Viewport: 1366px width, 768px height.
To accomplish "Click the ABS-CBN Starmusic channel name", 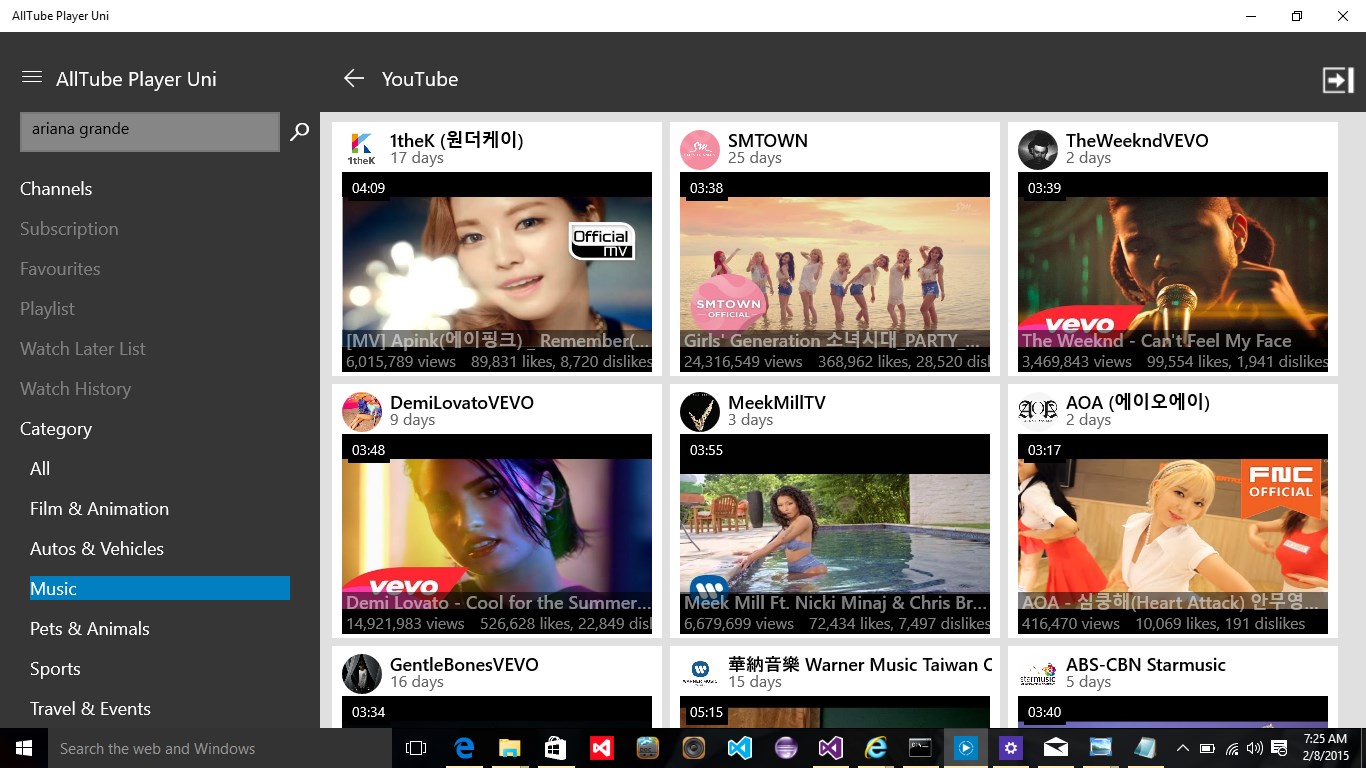I will click(1146, 665).
